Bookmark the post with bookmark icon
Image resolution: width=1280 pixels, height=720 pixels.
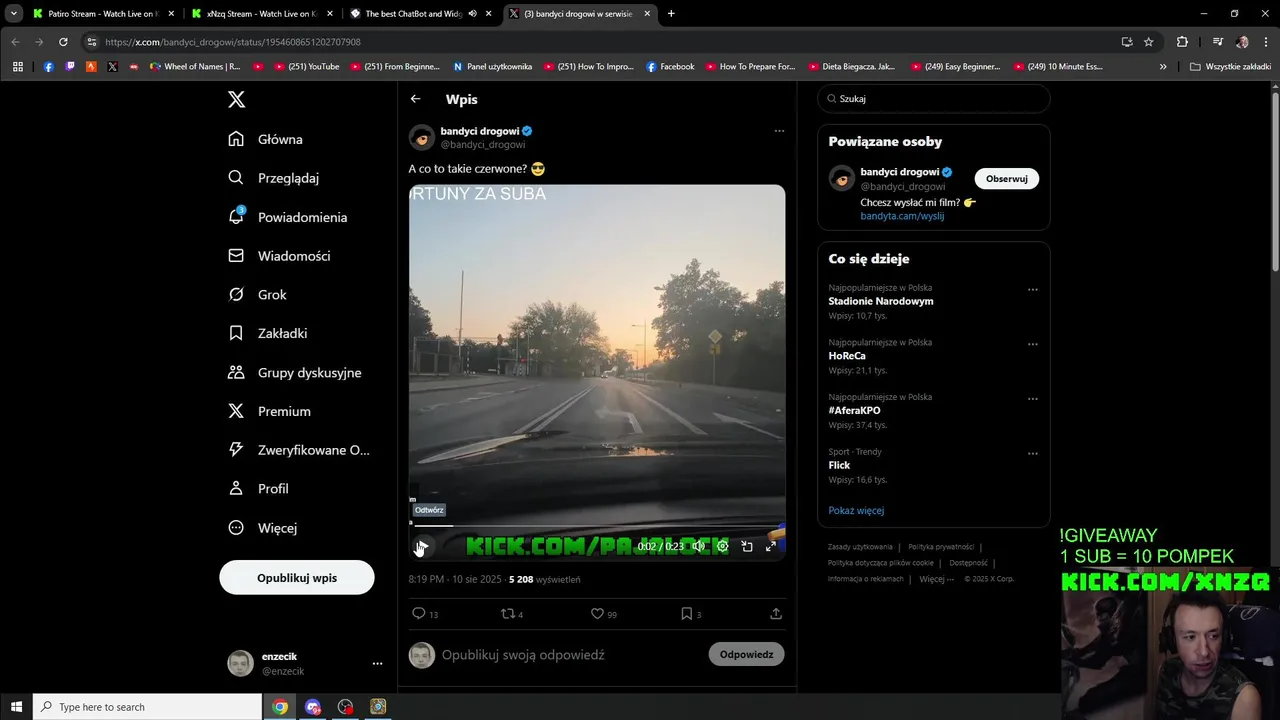687,614
